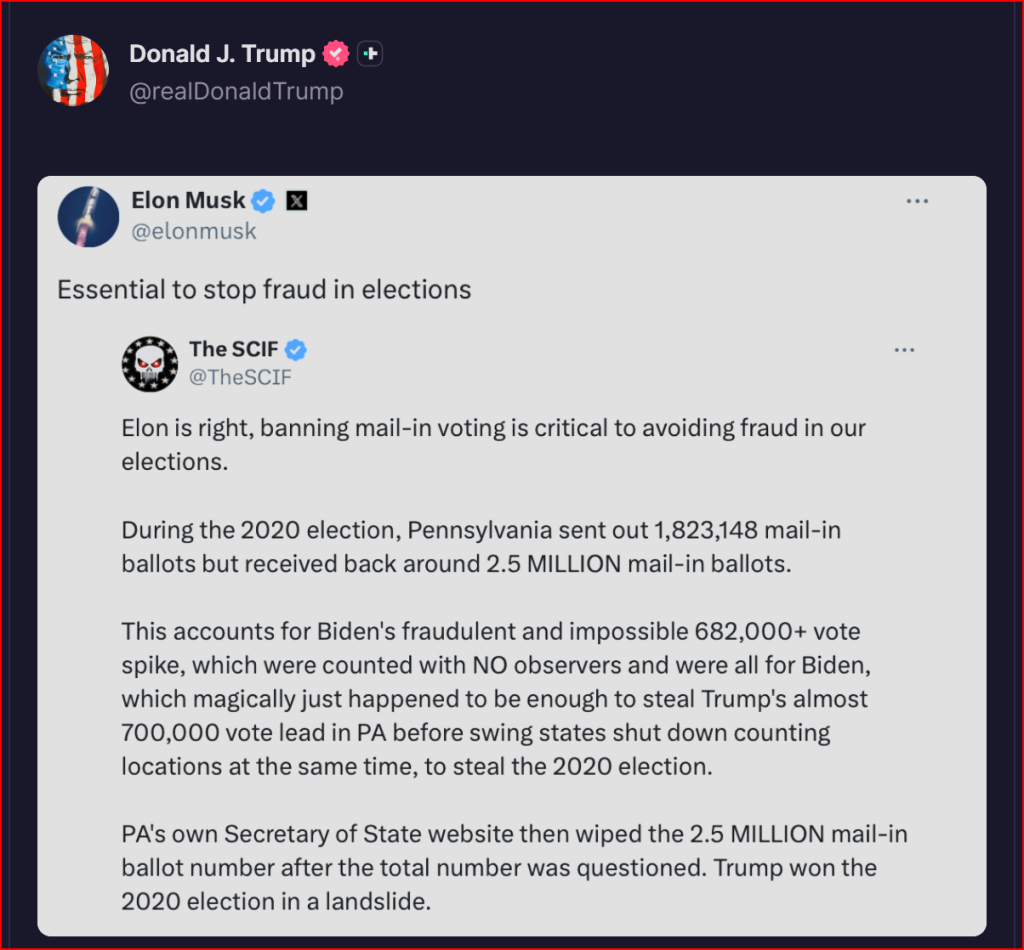Click the pink verified badge beside Trump

tap(336, 54)
